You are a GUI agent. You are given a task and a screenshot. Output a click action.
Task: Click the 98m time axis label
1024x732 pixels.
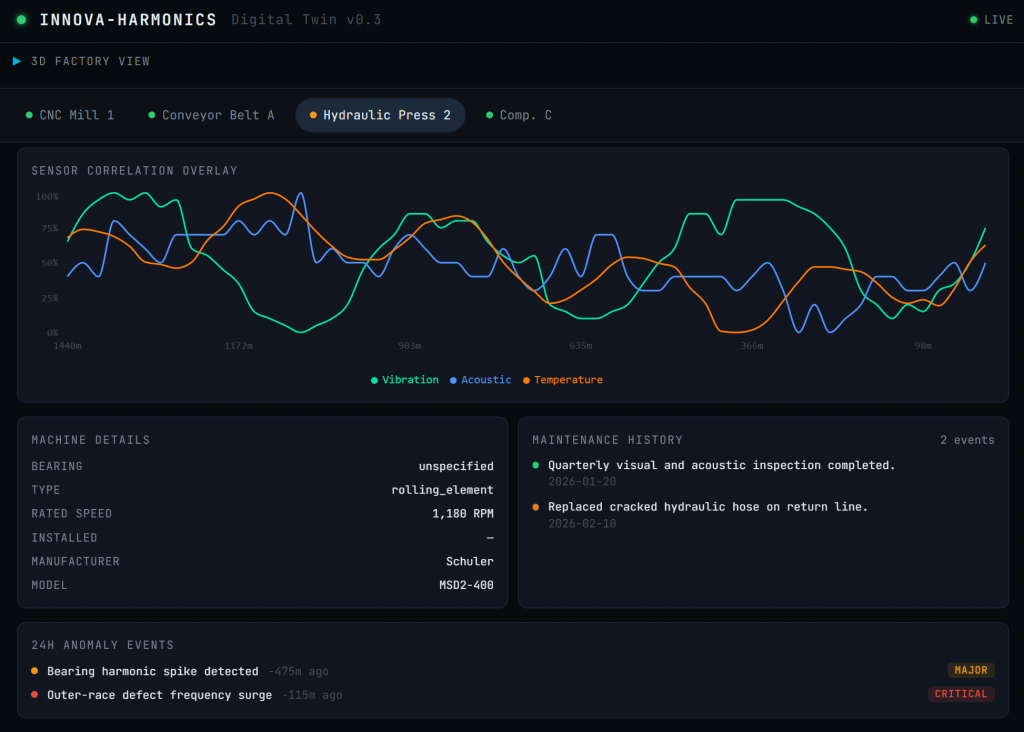click(x=923, y=345)
